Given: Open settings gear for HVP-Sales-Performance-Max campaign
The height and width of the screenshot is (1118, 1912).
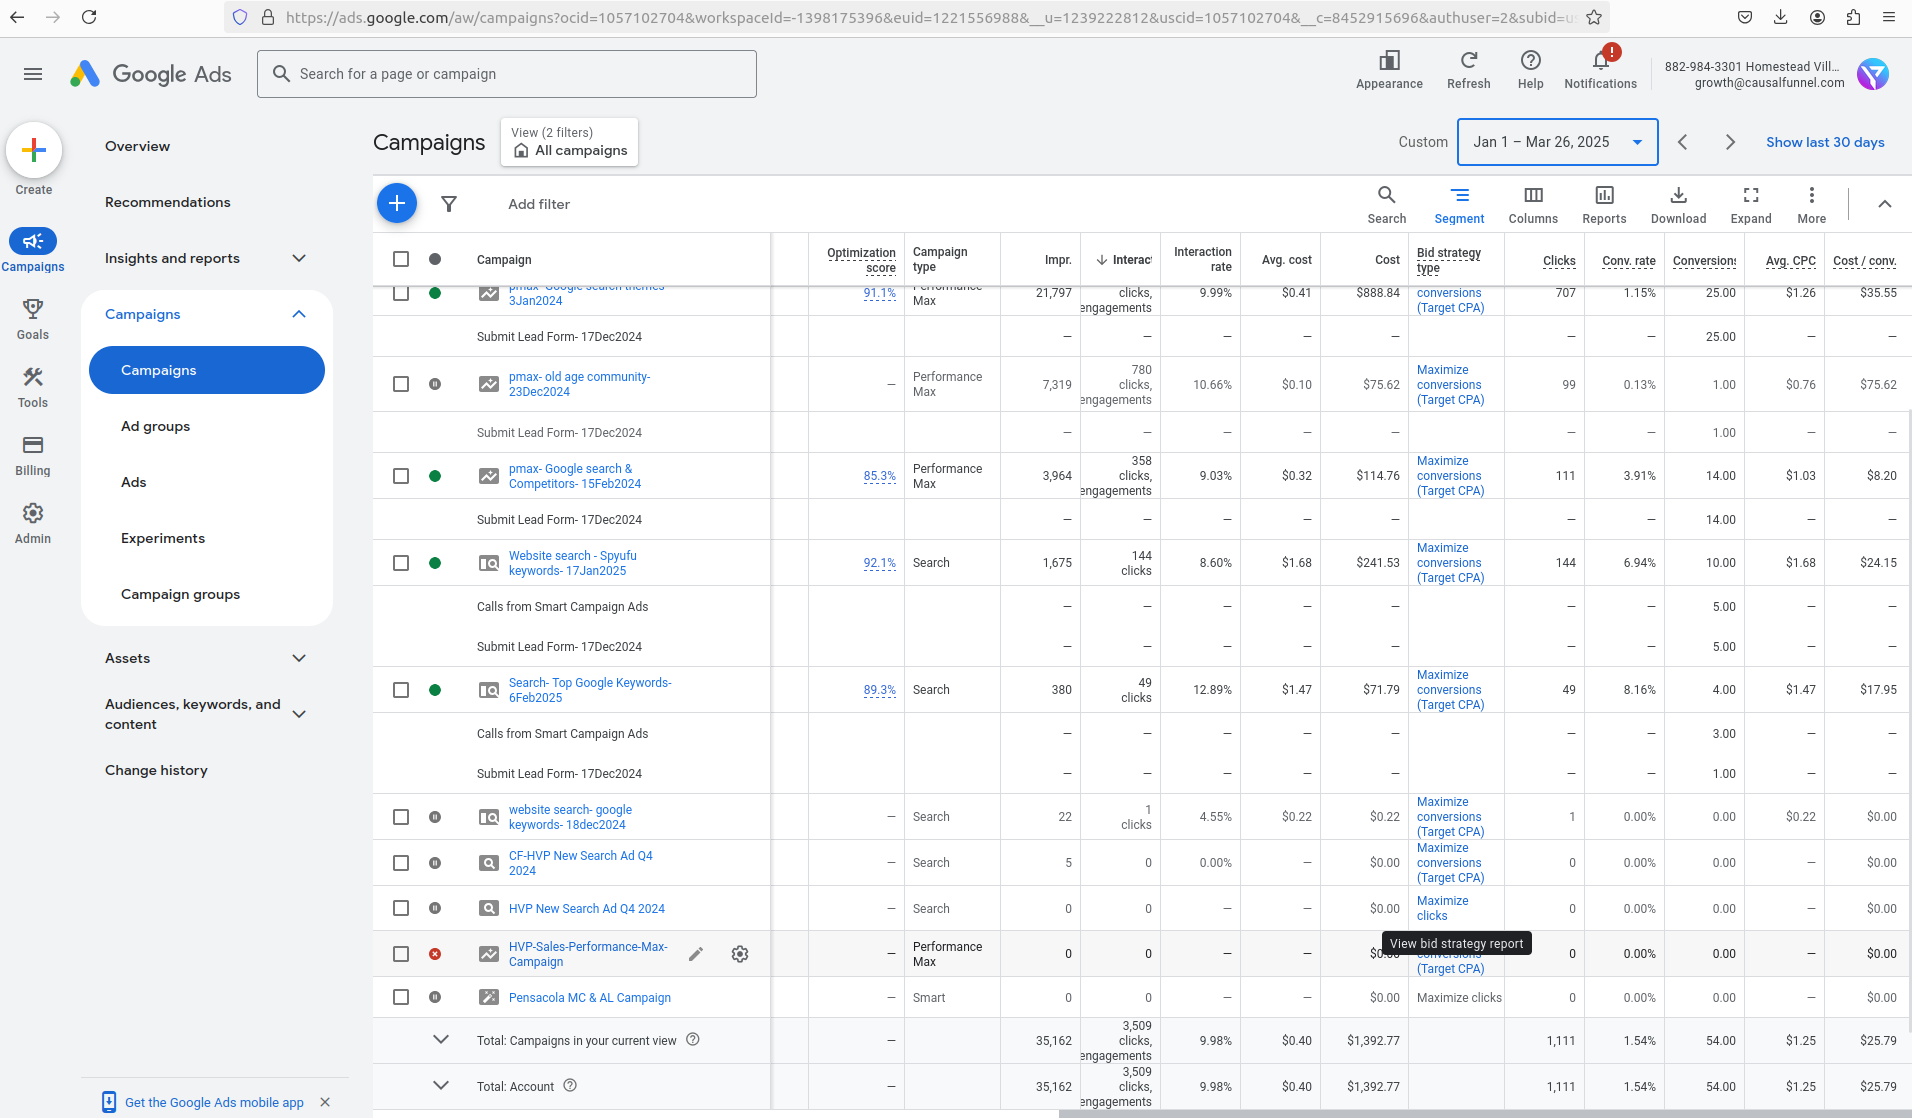Looking at the screenshot, I should click(740, 954).
